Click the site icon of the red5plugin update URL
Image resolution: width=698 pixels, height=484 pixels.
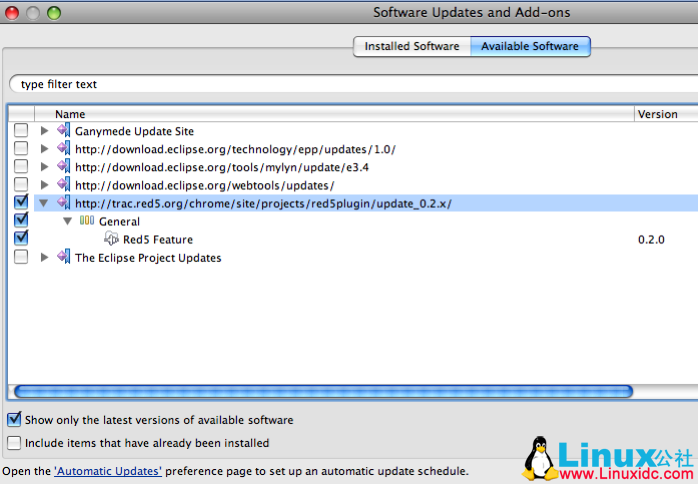(x=64, y=203)
